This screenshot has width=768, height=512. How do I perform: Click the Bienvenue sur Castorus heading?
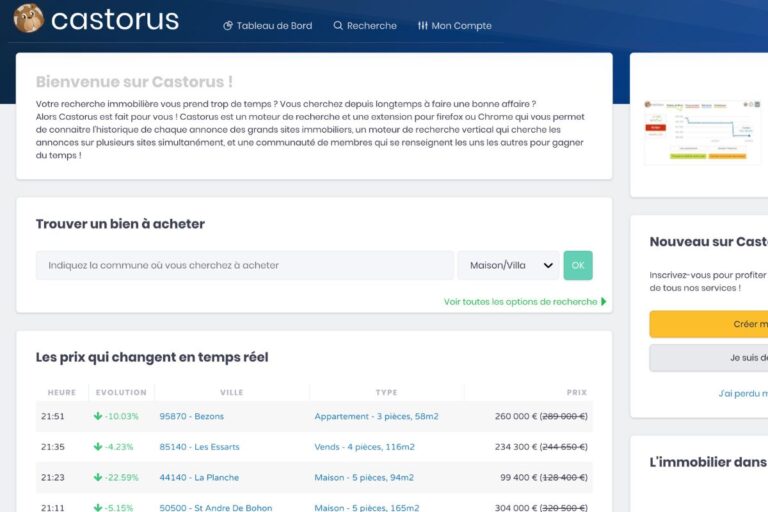coord(134,81)
